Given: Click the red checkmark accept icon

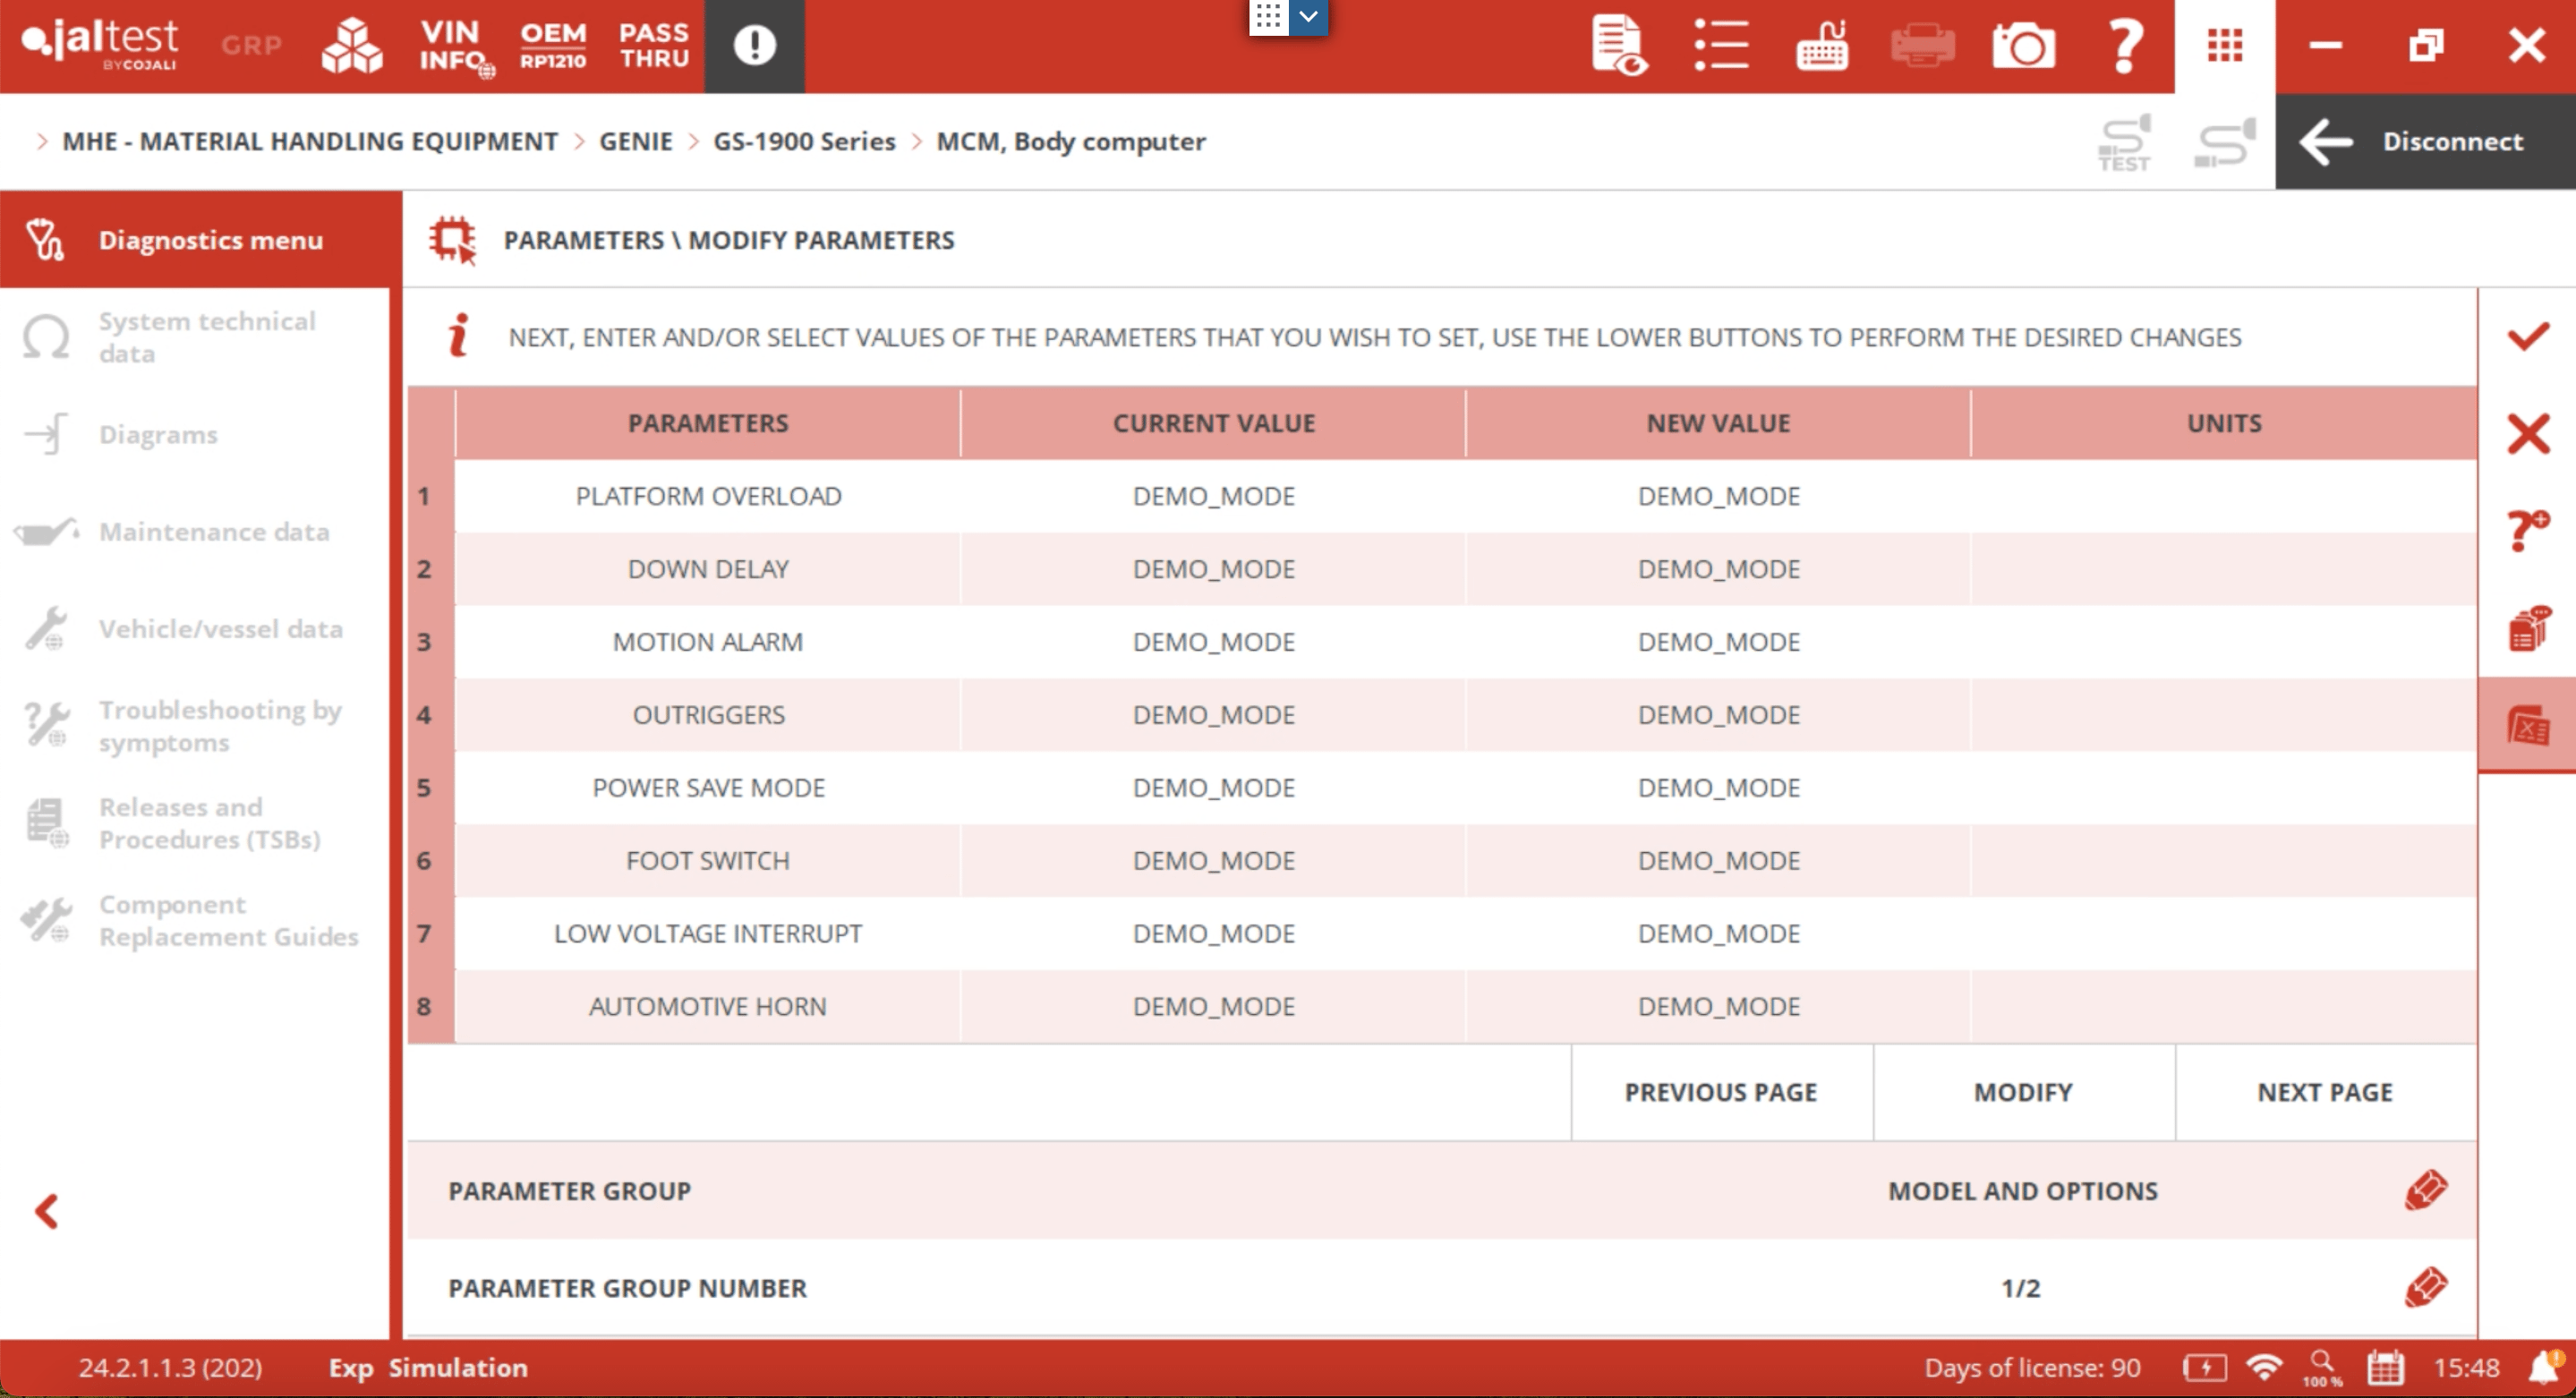Looking at the screenshot, I should pos(2527,337).
